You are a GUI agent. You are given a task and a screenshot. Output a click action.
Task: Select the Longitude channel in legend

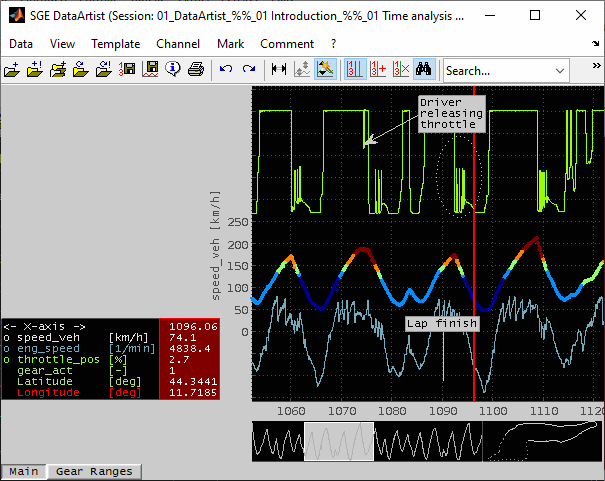(48, 393)
